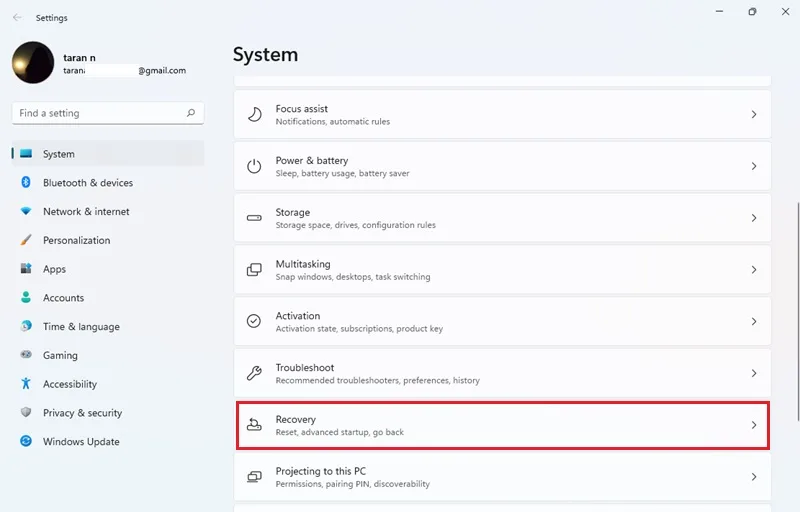
Task: Click the back arrow in title bar
Action: (17, 17)
